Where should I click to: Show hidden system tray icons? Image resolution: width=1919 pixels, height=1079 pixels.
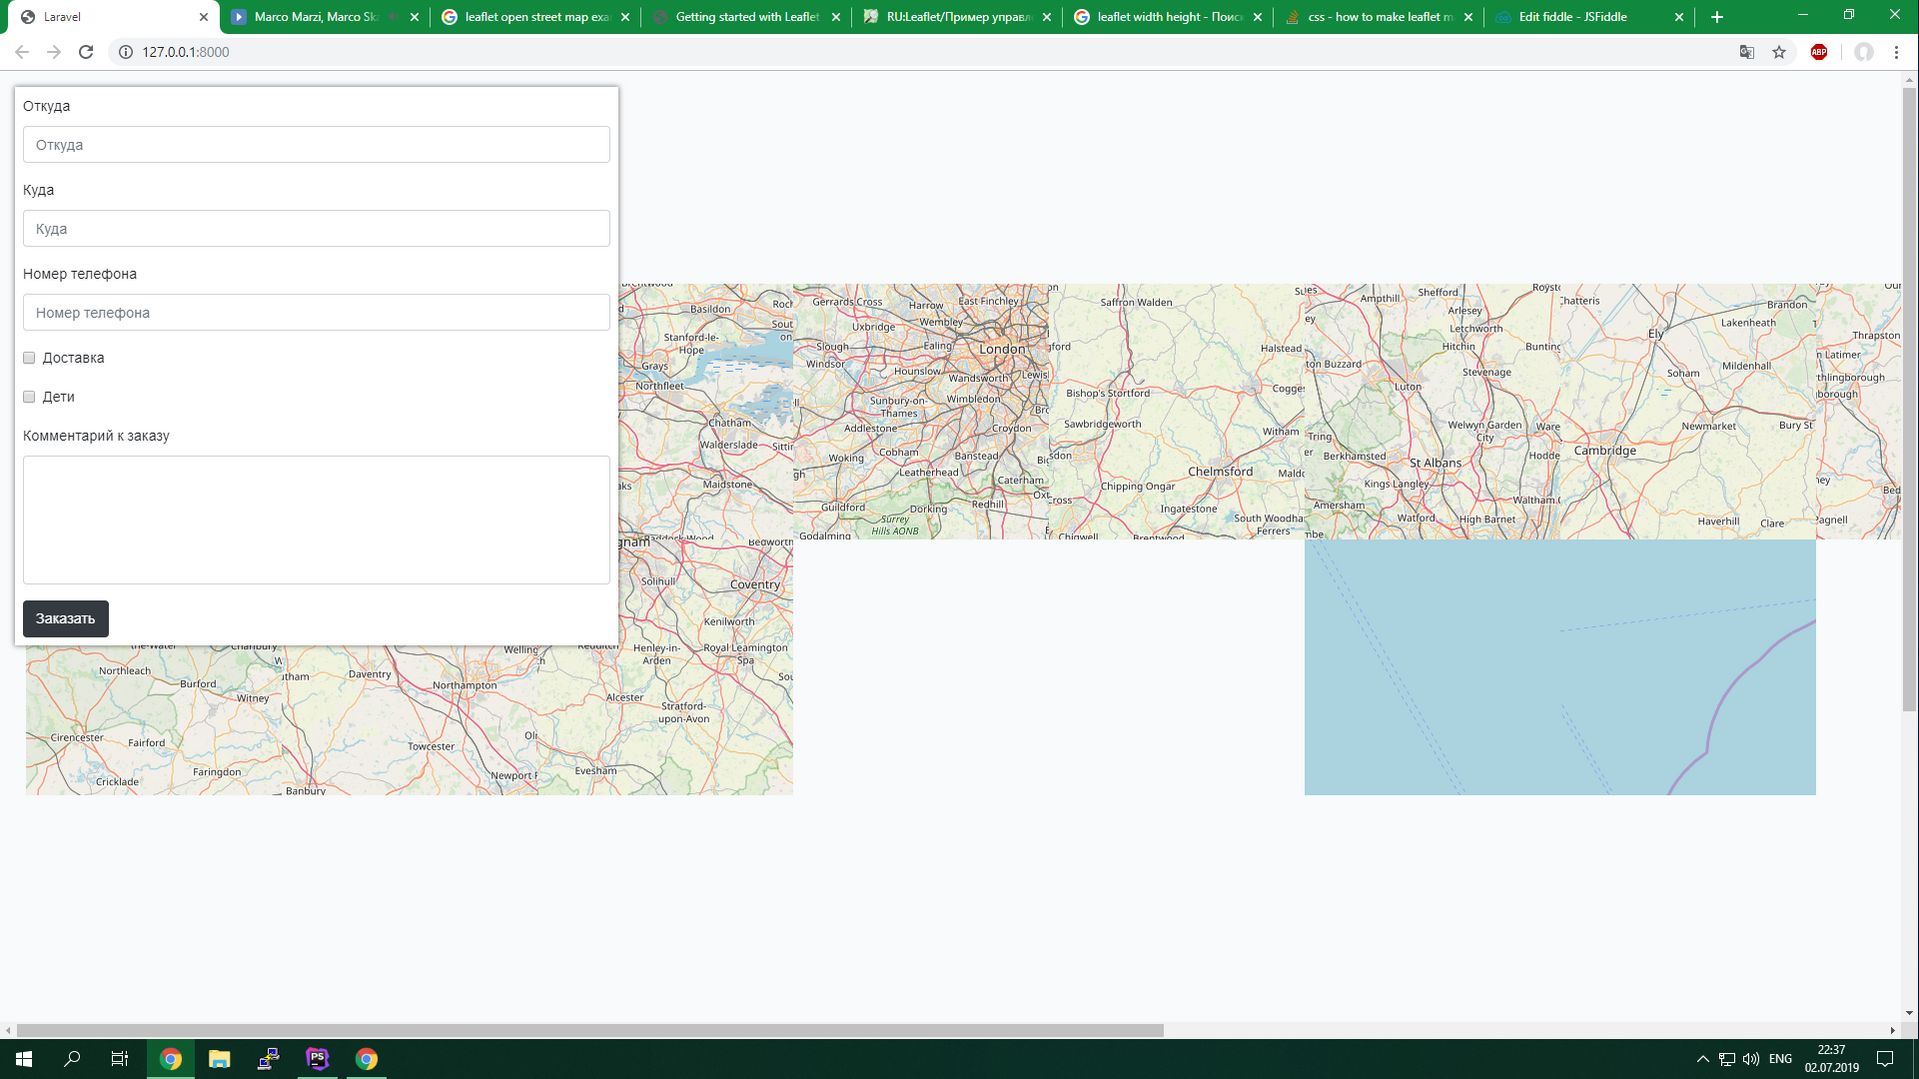1703,1059
